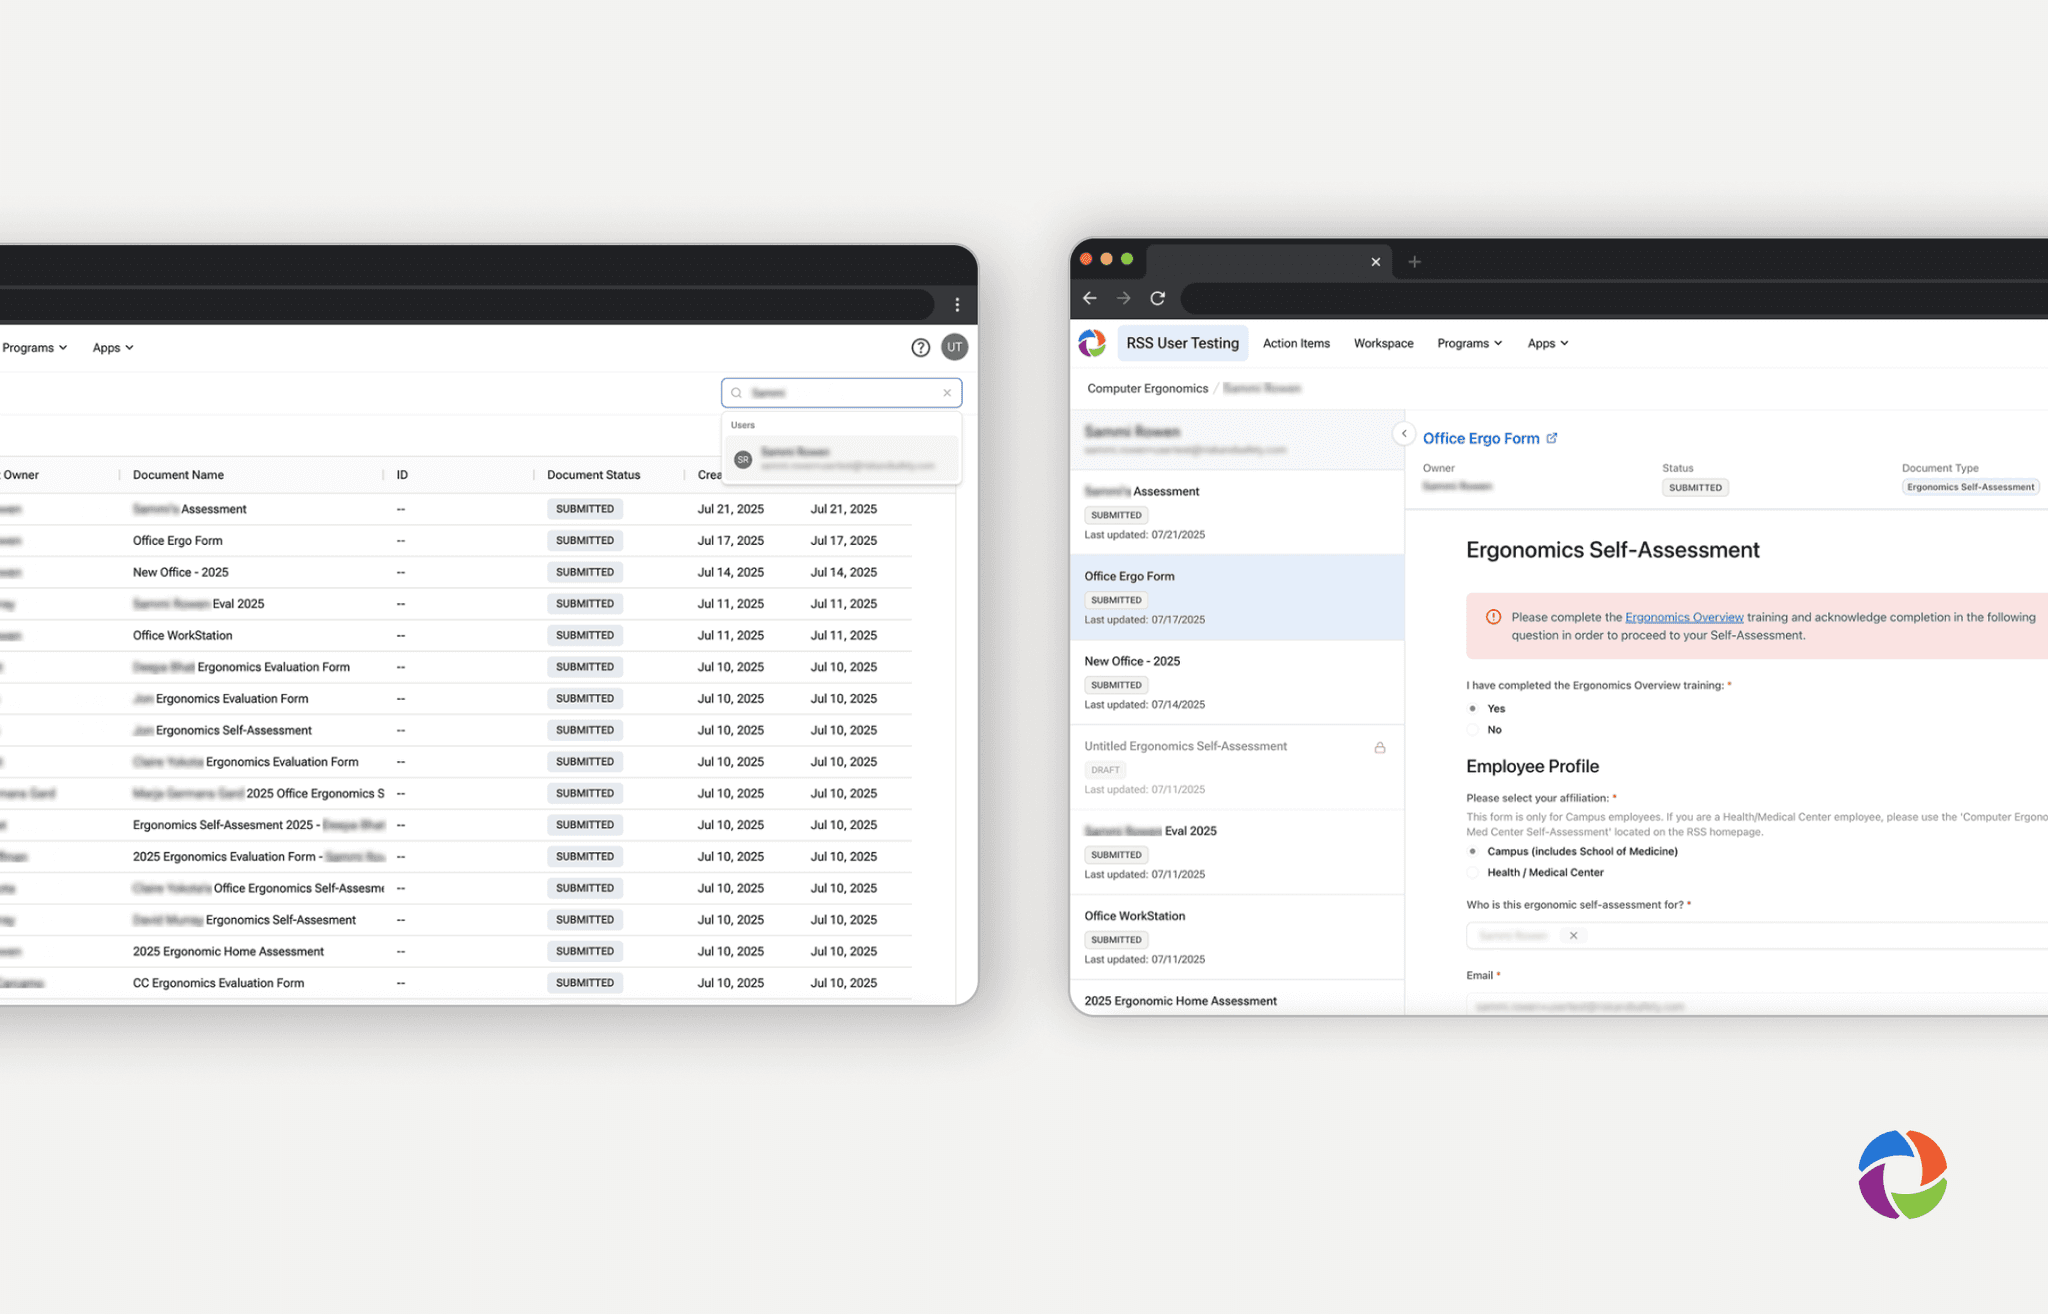
Task: Open 2025 Ergonomic Home Assessment table row
Action: pos(455,951)
